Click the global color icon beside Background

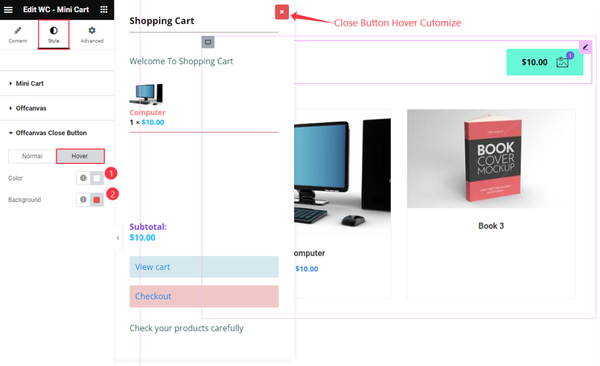83,199
